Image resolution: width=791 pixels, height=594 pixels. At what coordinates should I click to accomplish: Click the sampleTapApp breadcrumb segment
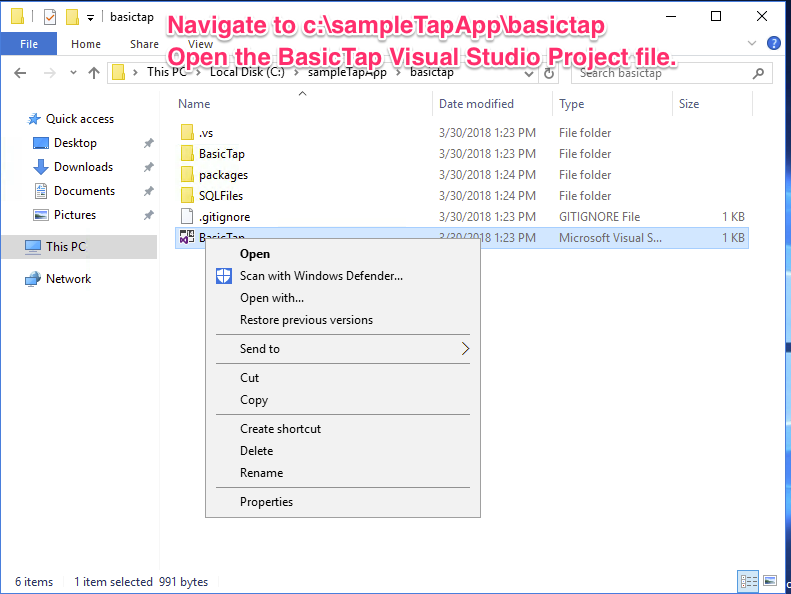point(347,73)
